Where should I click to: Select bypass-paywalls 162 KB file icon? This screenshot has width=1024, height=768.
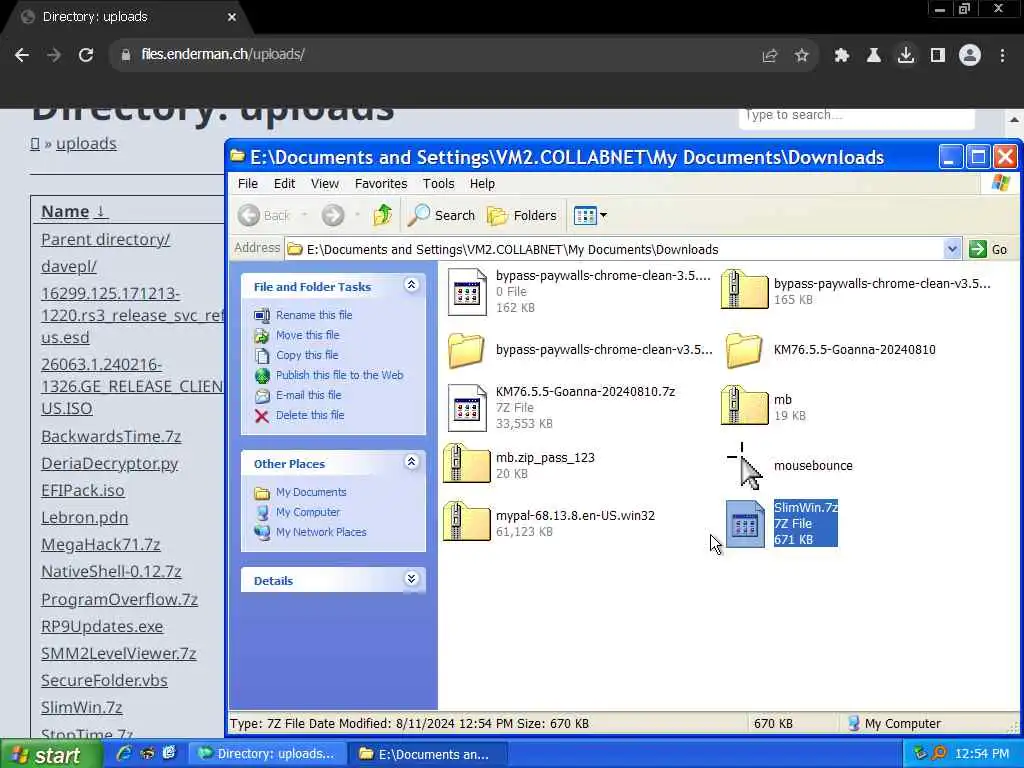(467, 292)
